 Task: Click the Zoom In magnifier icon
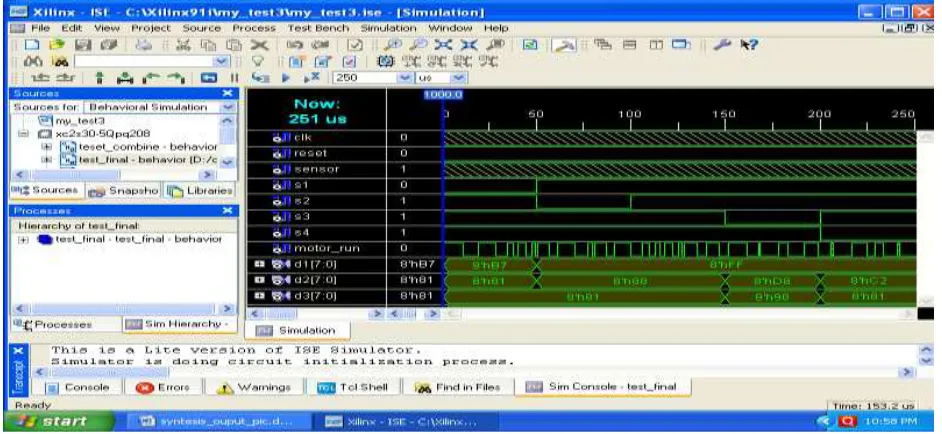pos(391,44)
